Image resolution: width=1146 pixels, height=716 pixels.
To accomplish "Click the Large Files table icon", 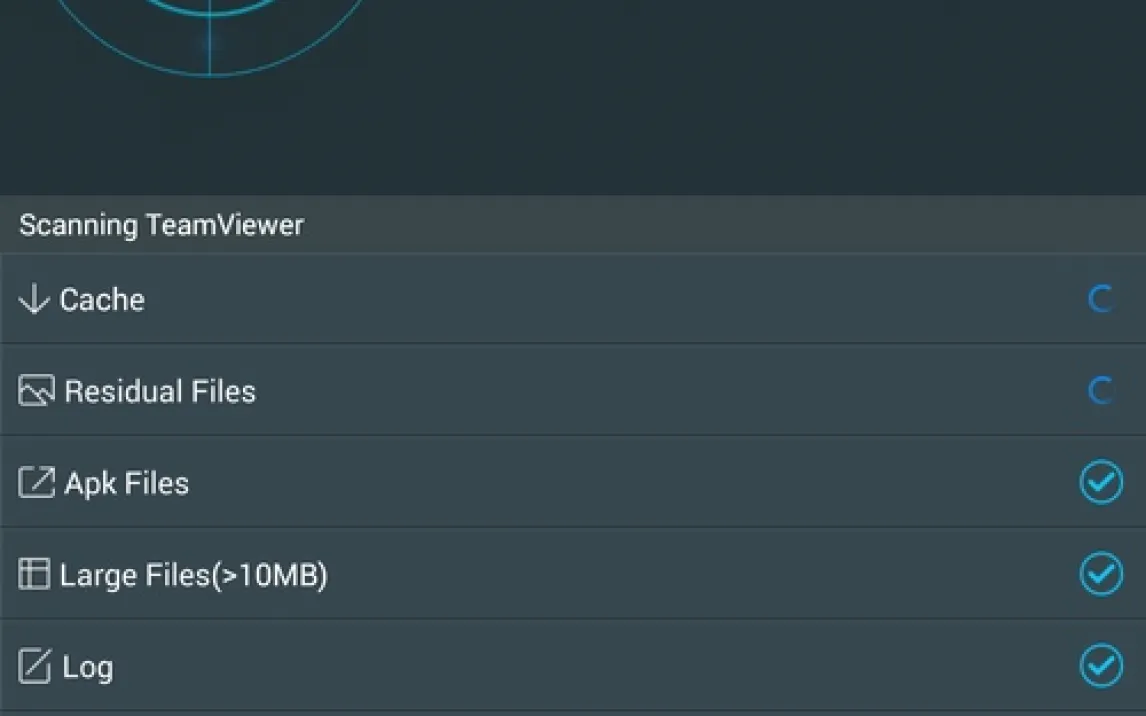I will click(x=34, y=574).
